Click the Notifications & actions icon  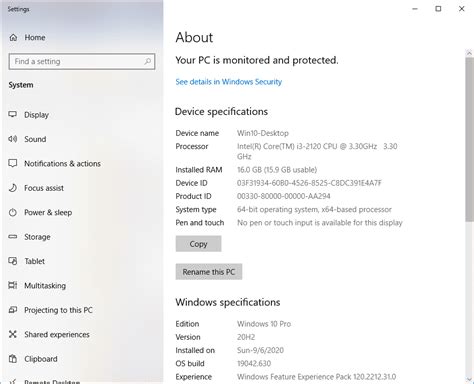(x=13, y=163)
